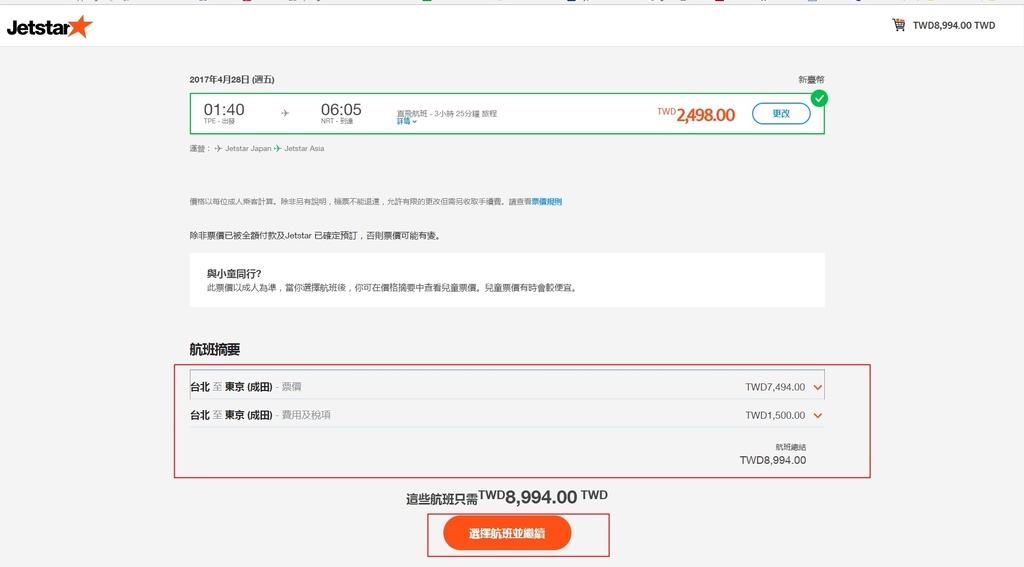Click the airplane icon between flight times
Viewport: 1024px width, 567px height.
tap(285, 113)
